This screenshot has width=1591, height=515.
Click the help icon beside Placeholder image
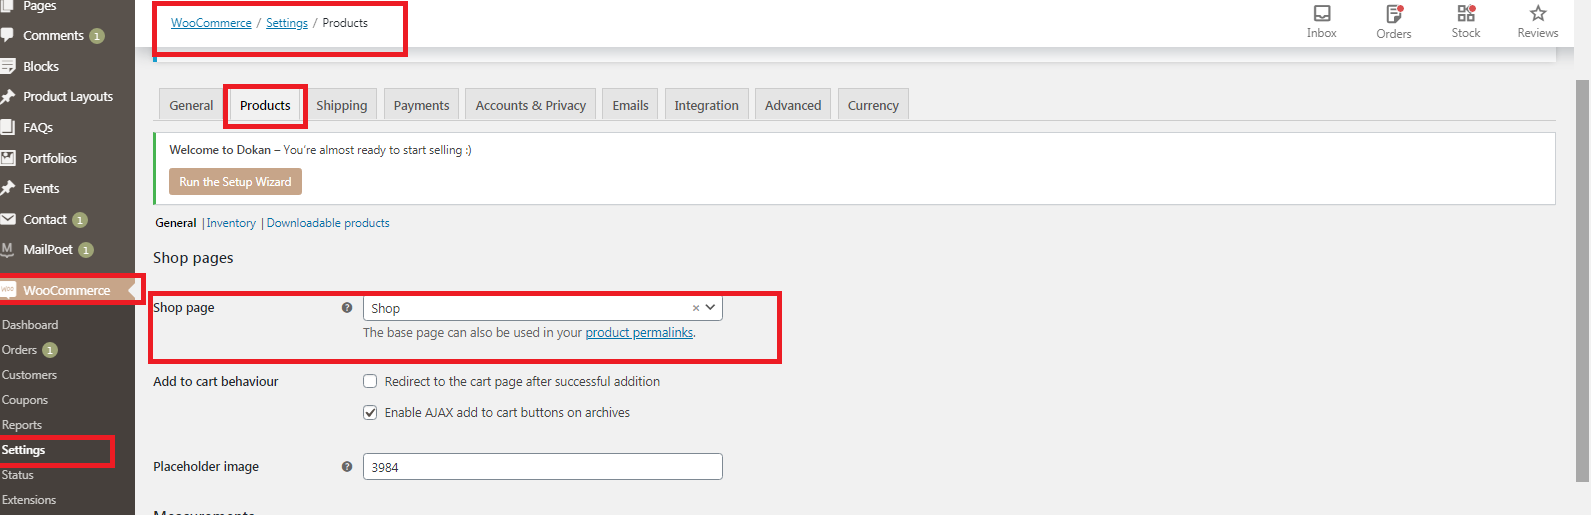(347, 467)
